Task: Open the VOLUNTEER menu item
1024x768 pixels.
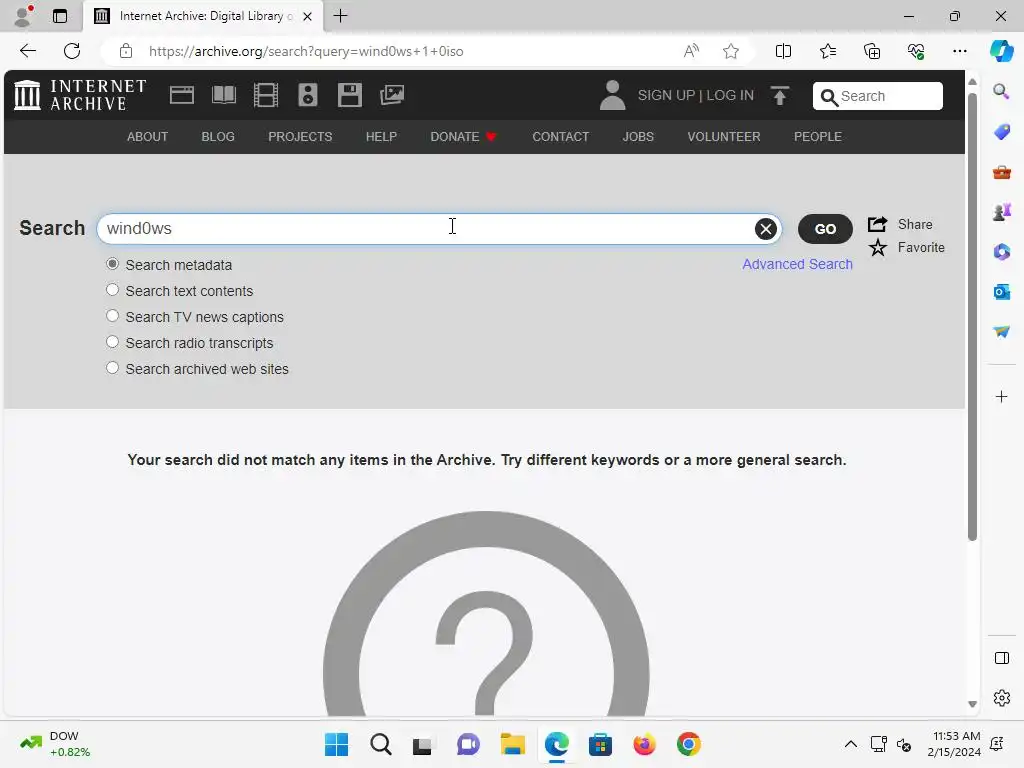Action: (724, 136)
